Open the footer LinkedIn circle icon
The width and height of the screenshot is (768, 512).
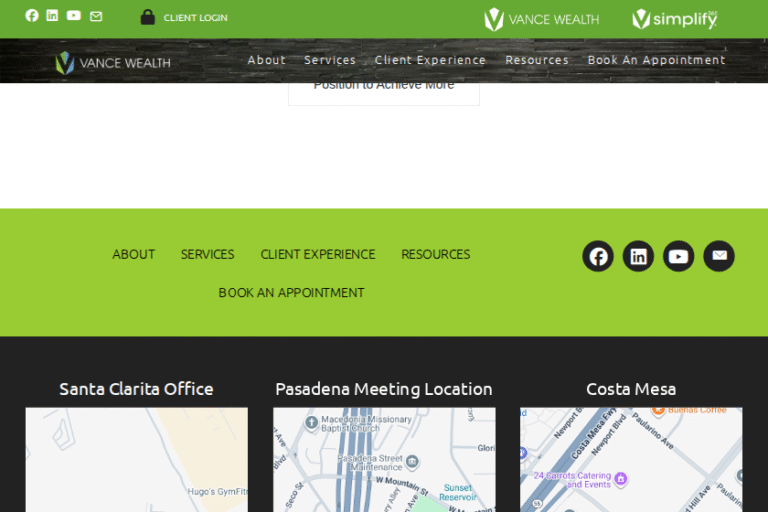pyautogui.click(x=638, y=256)
